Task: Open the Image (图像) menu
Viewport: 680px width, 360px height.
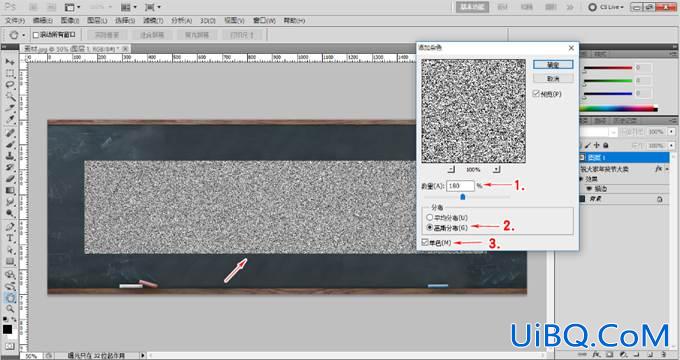Action: (69, 20)
